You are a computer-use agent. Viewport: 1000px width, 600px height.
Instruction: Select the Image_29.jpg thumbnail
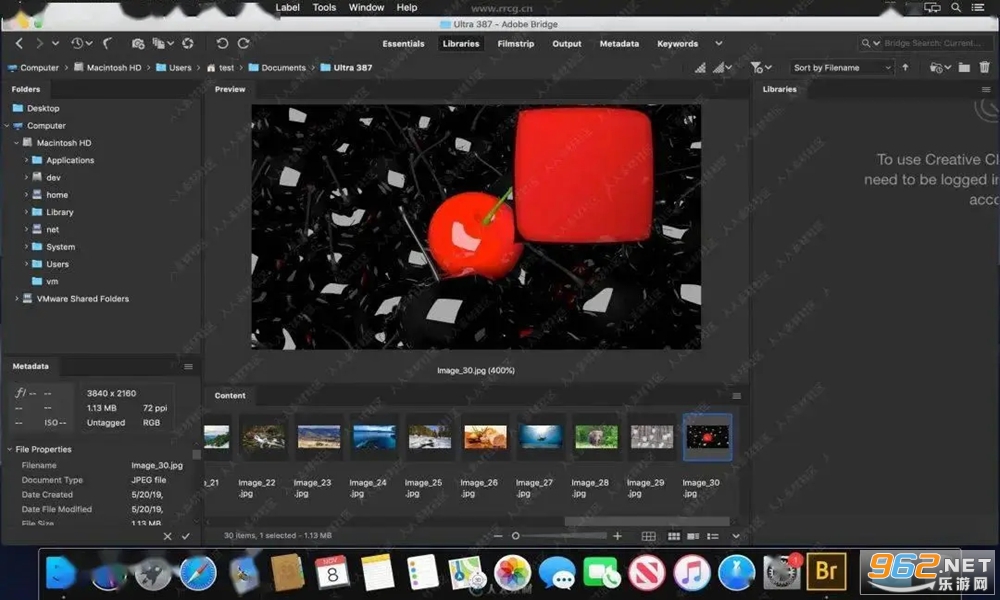coord(652,437)
